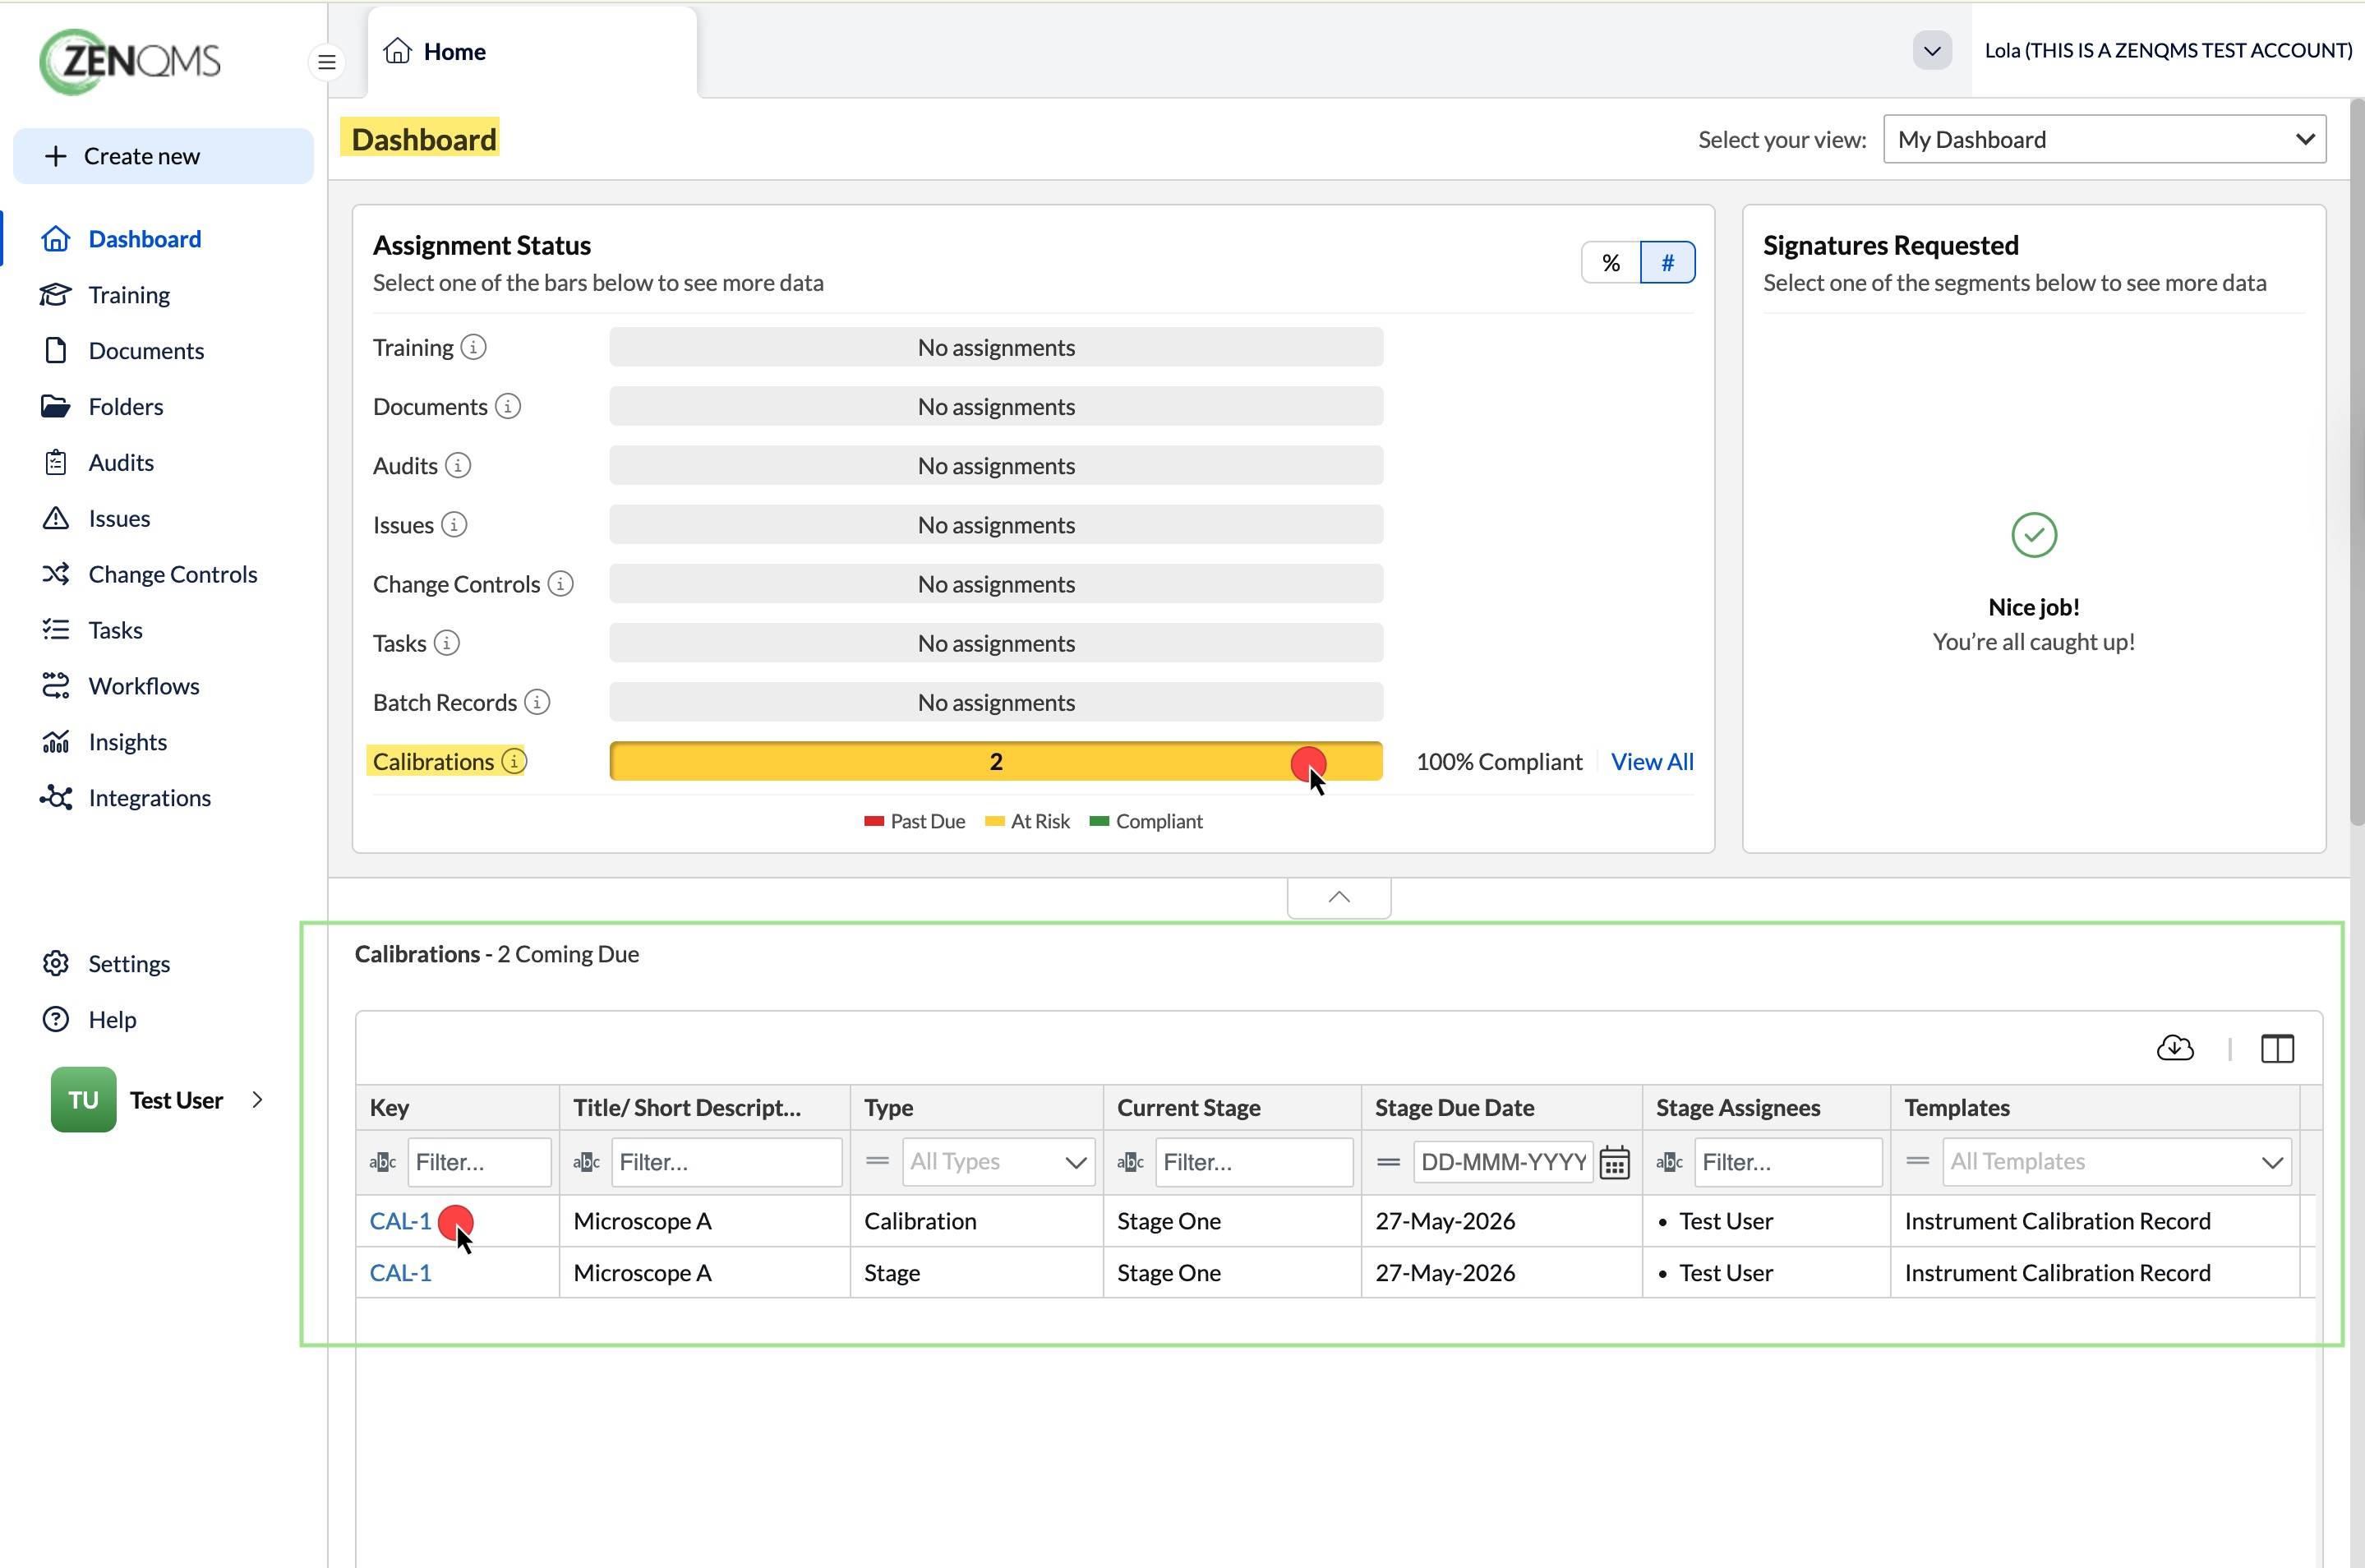Click the Type column equals operator icon

pos(877,1161)
